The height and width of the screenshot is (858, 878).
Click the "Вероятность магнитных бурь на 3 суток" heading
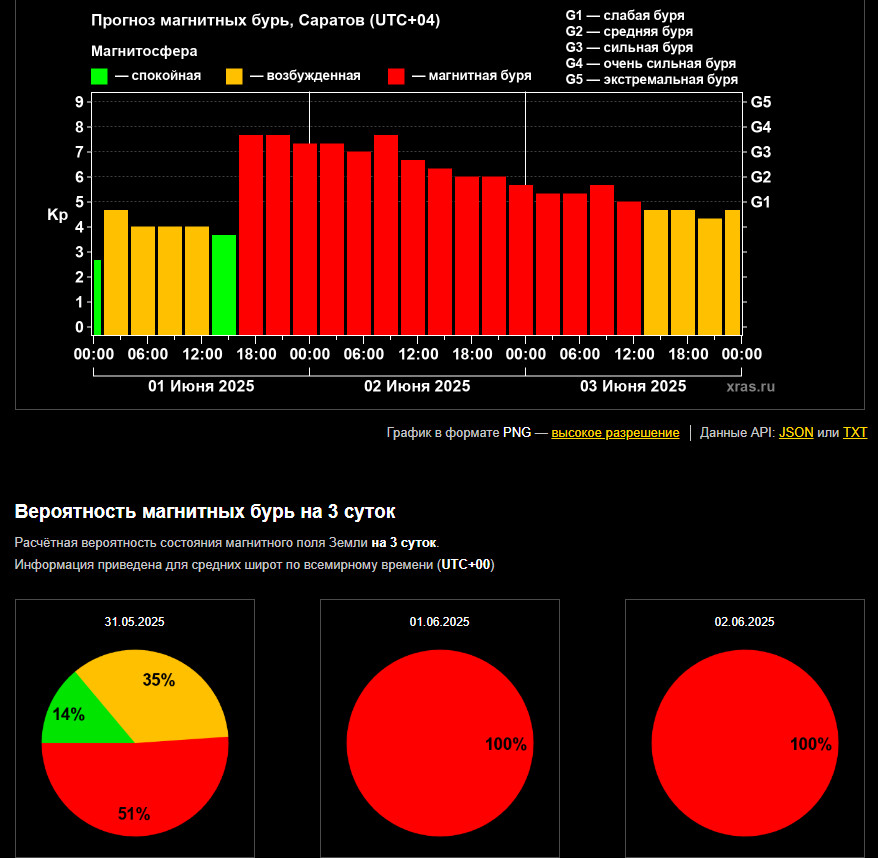(205, 512)
